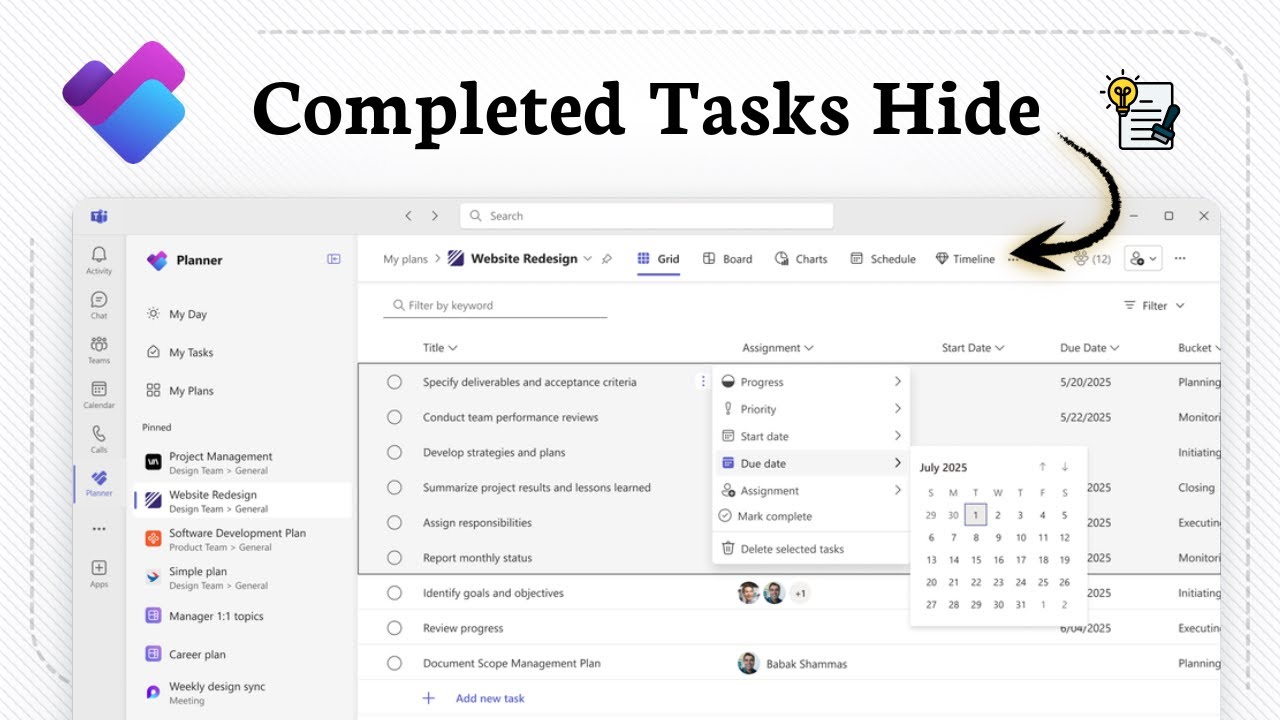Open My Day view
Screen dimensions: 1280x720
176,314
